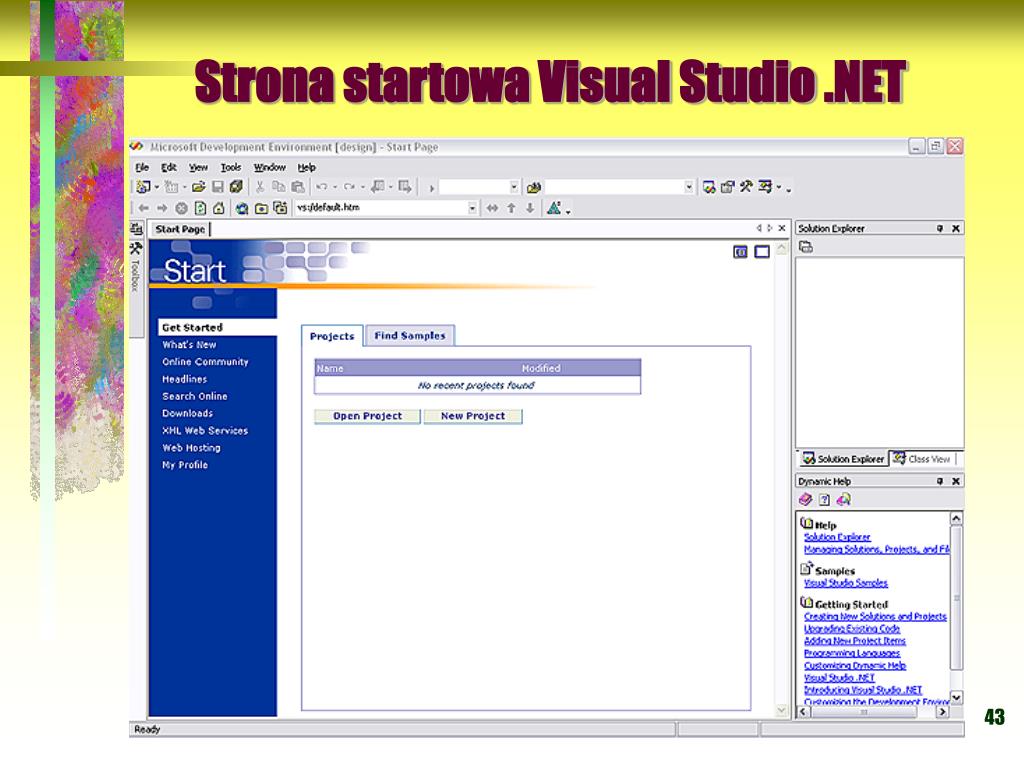Click the Web Back arrow icon
The width and height of the screenshot is (1024, 768).
tap(144, 208)
